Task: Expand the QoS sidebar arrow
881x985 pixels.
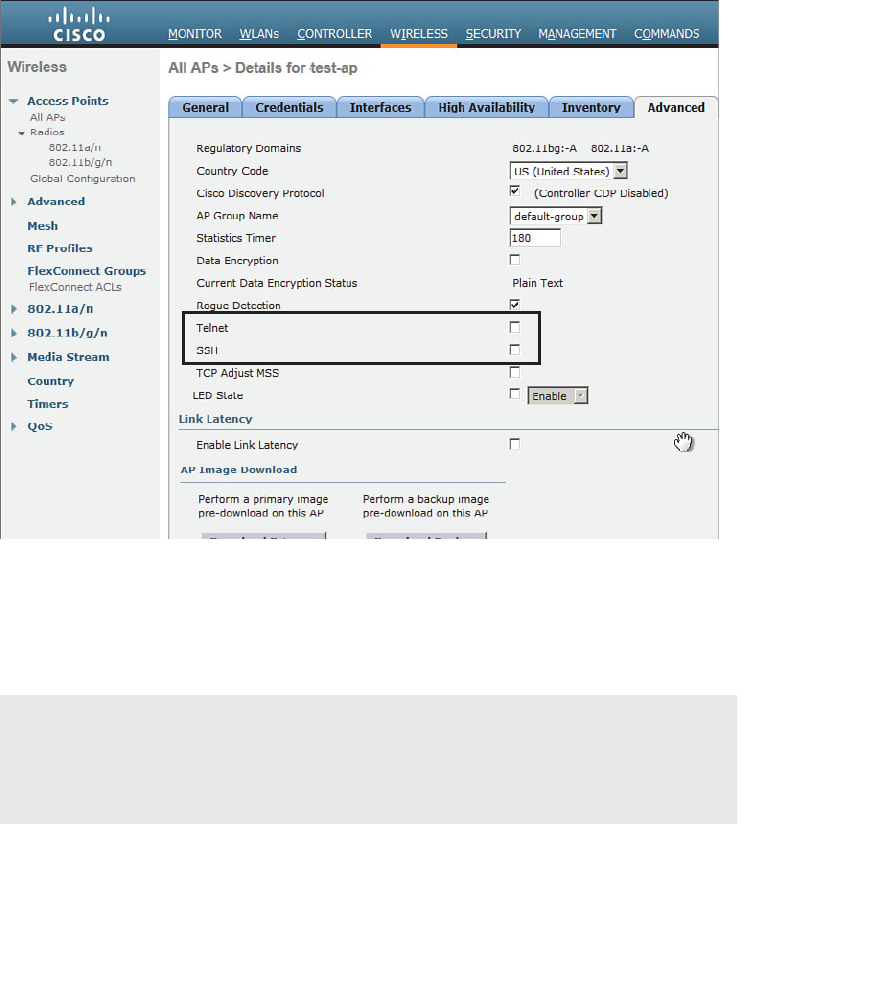Action: coord(14,427)
